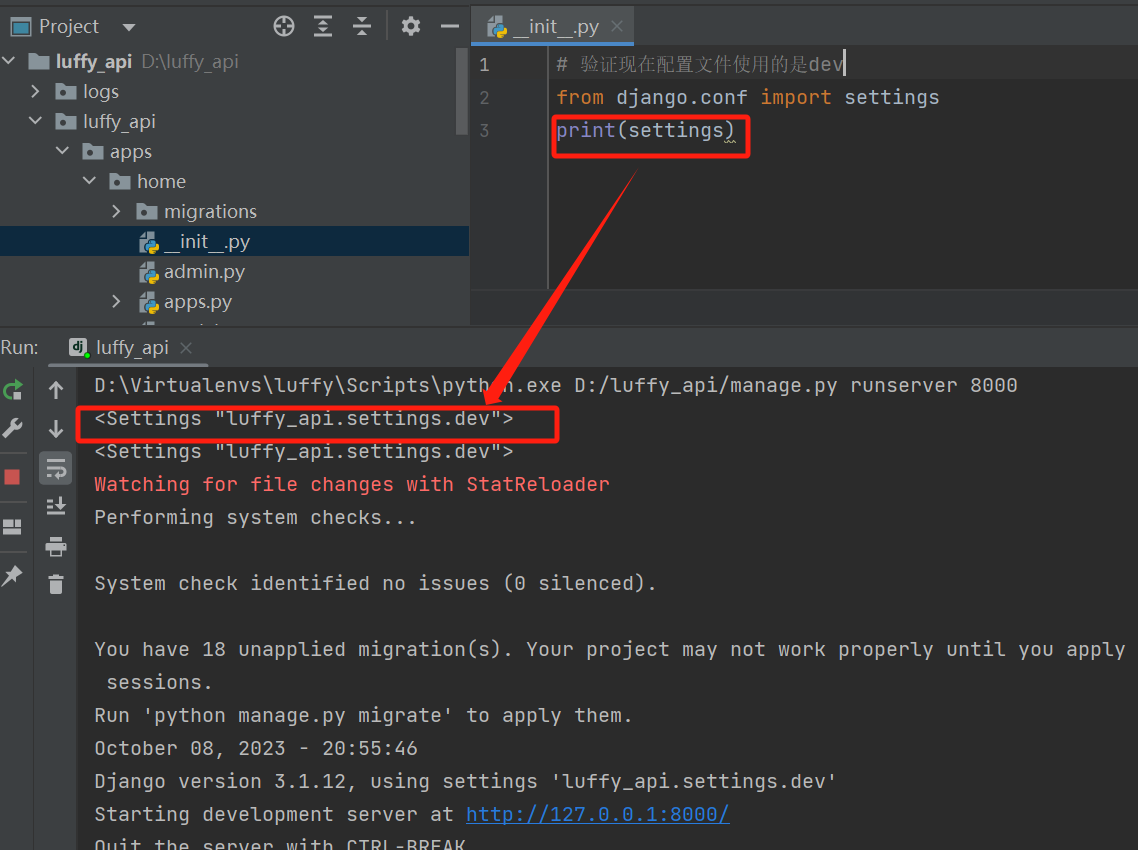This screenshot has height=850, width=1138.
Task: Click the Restore Layout icon in Run panel
Action: pos(12,526)
